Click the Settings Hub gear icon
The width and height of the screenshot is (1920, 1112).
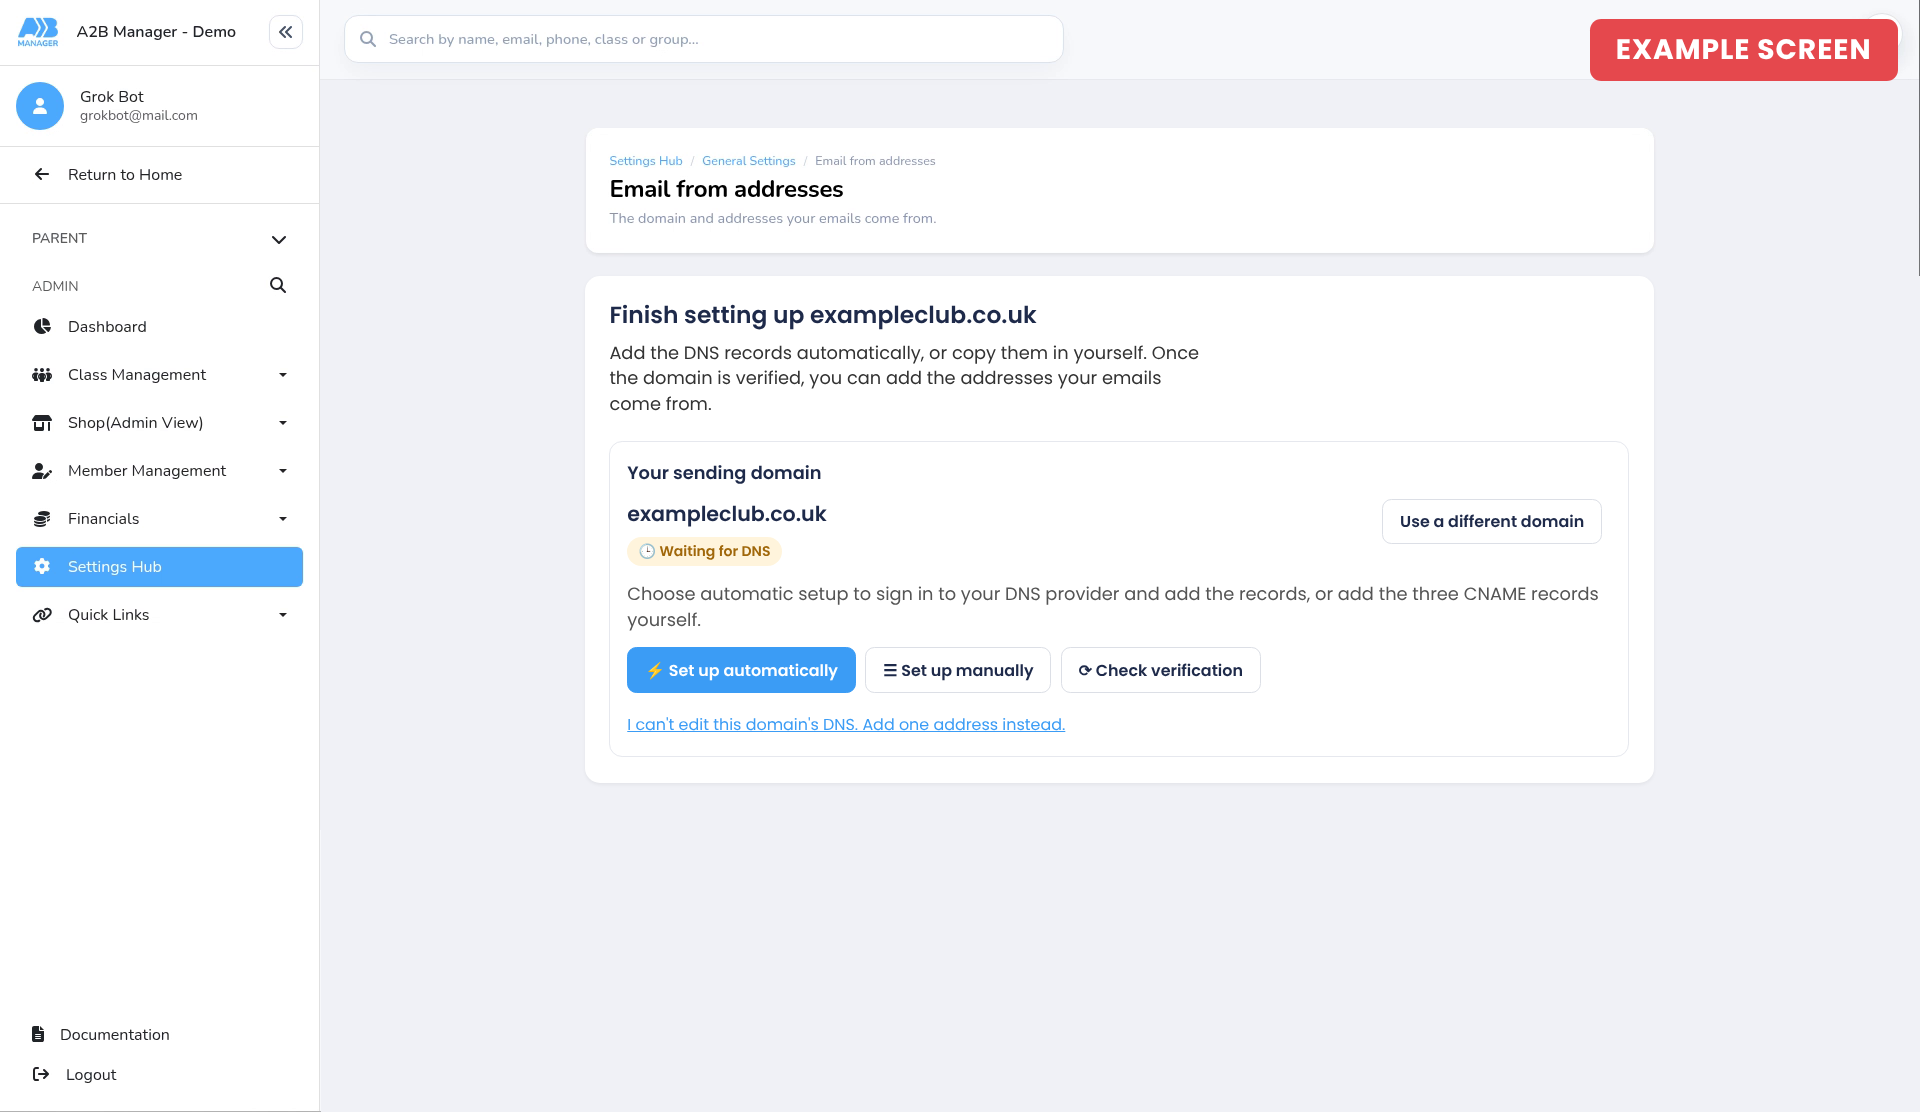(42, 567)
